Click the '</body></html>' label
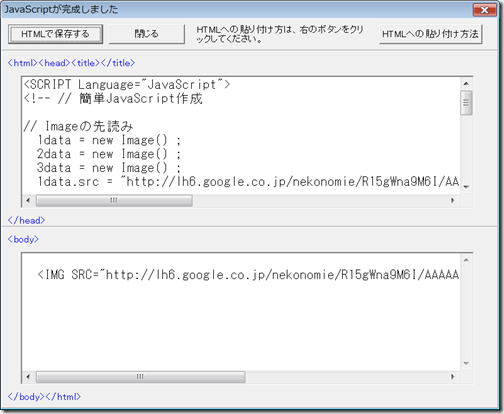 (44, 397)
